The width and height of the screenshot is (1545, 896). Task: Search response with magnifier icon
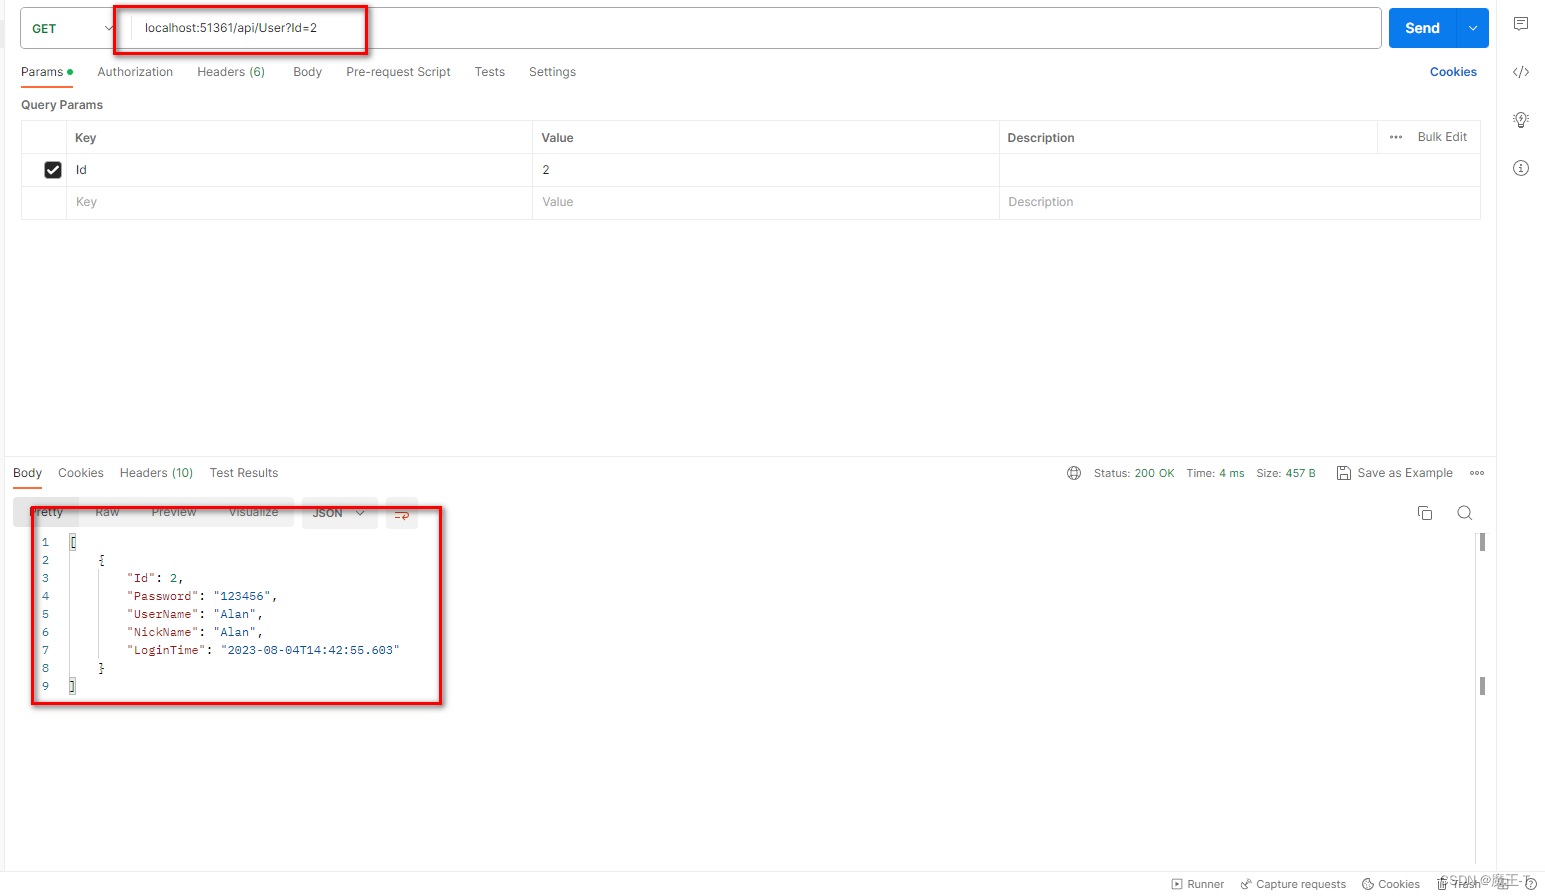click(1465, 513)
